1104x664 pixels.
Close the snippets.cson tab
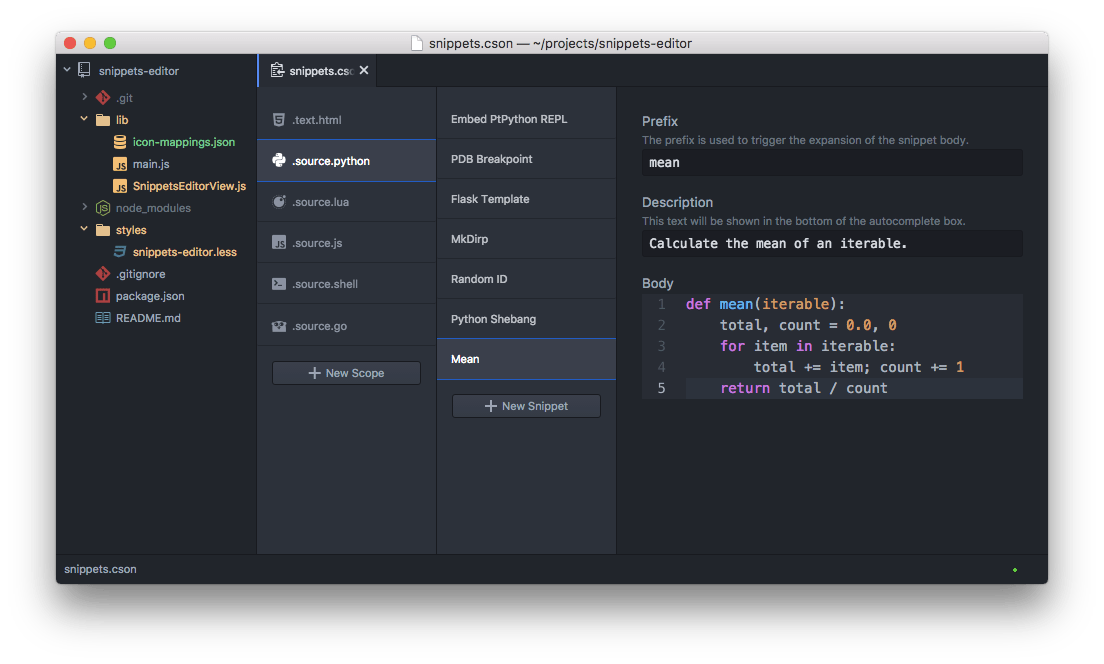tap(364, 70)
